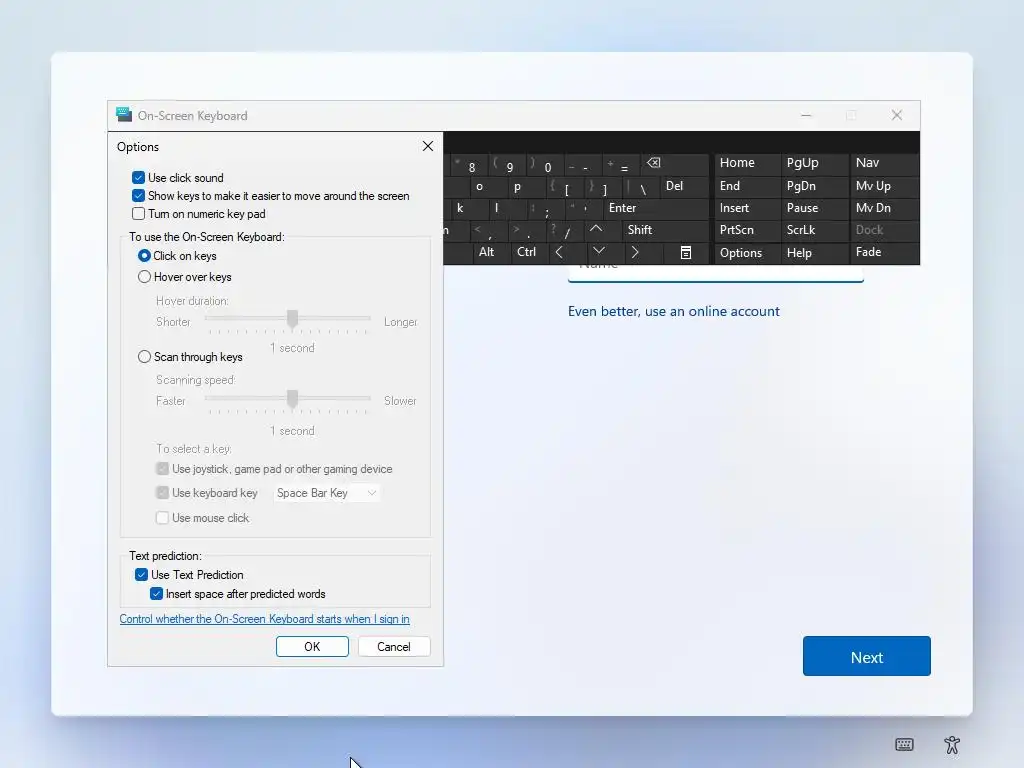
Task: Close the Options dialog
Action: click(x=428, y=146)
